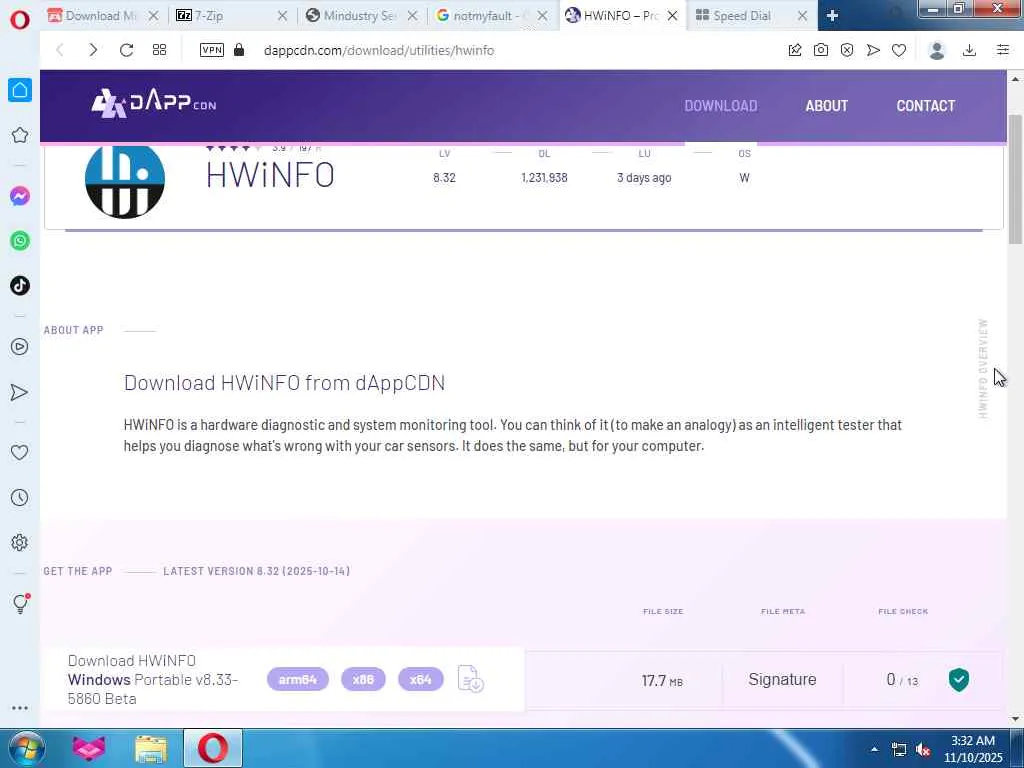Reload the current page

point(126,50)
